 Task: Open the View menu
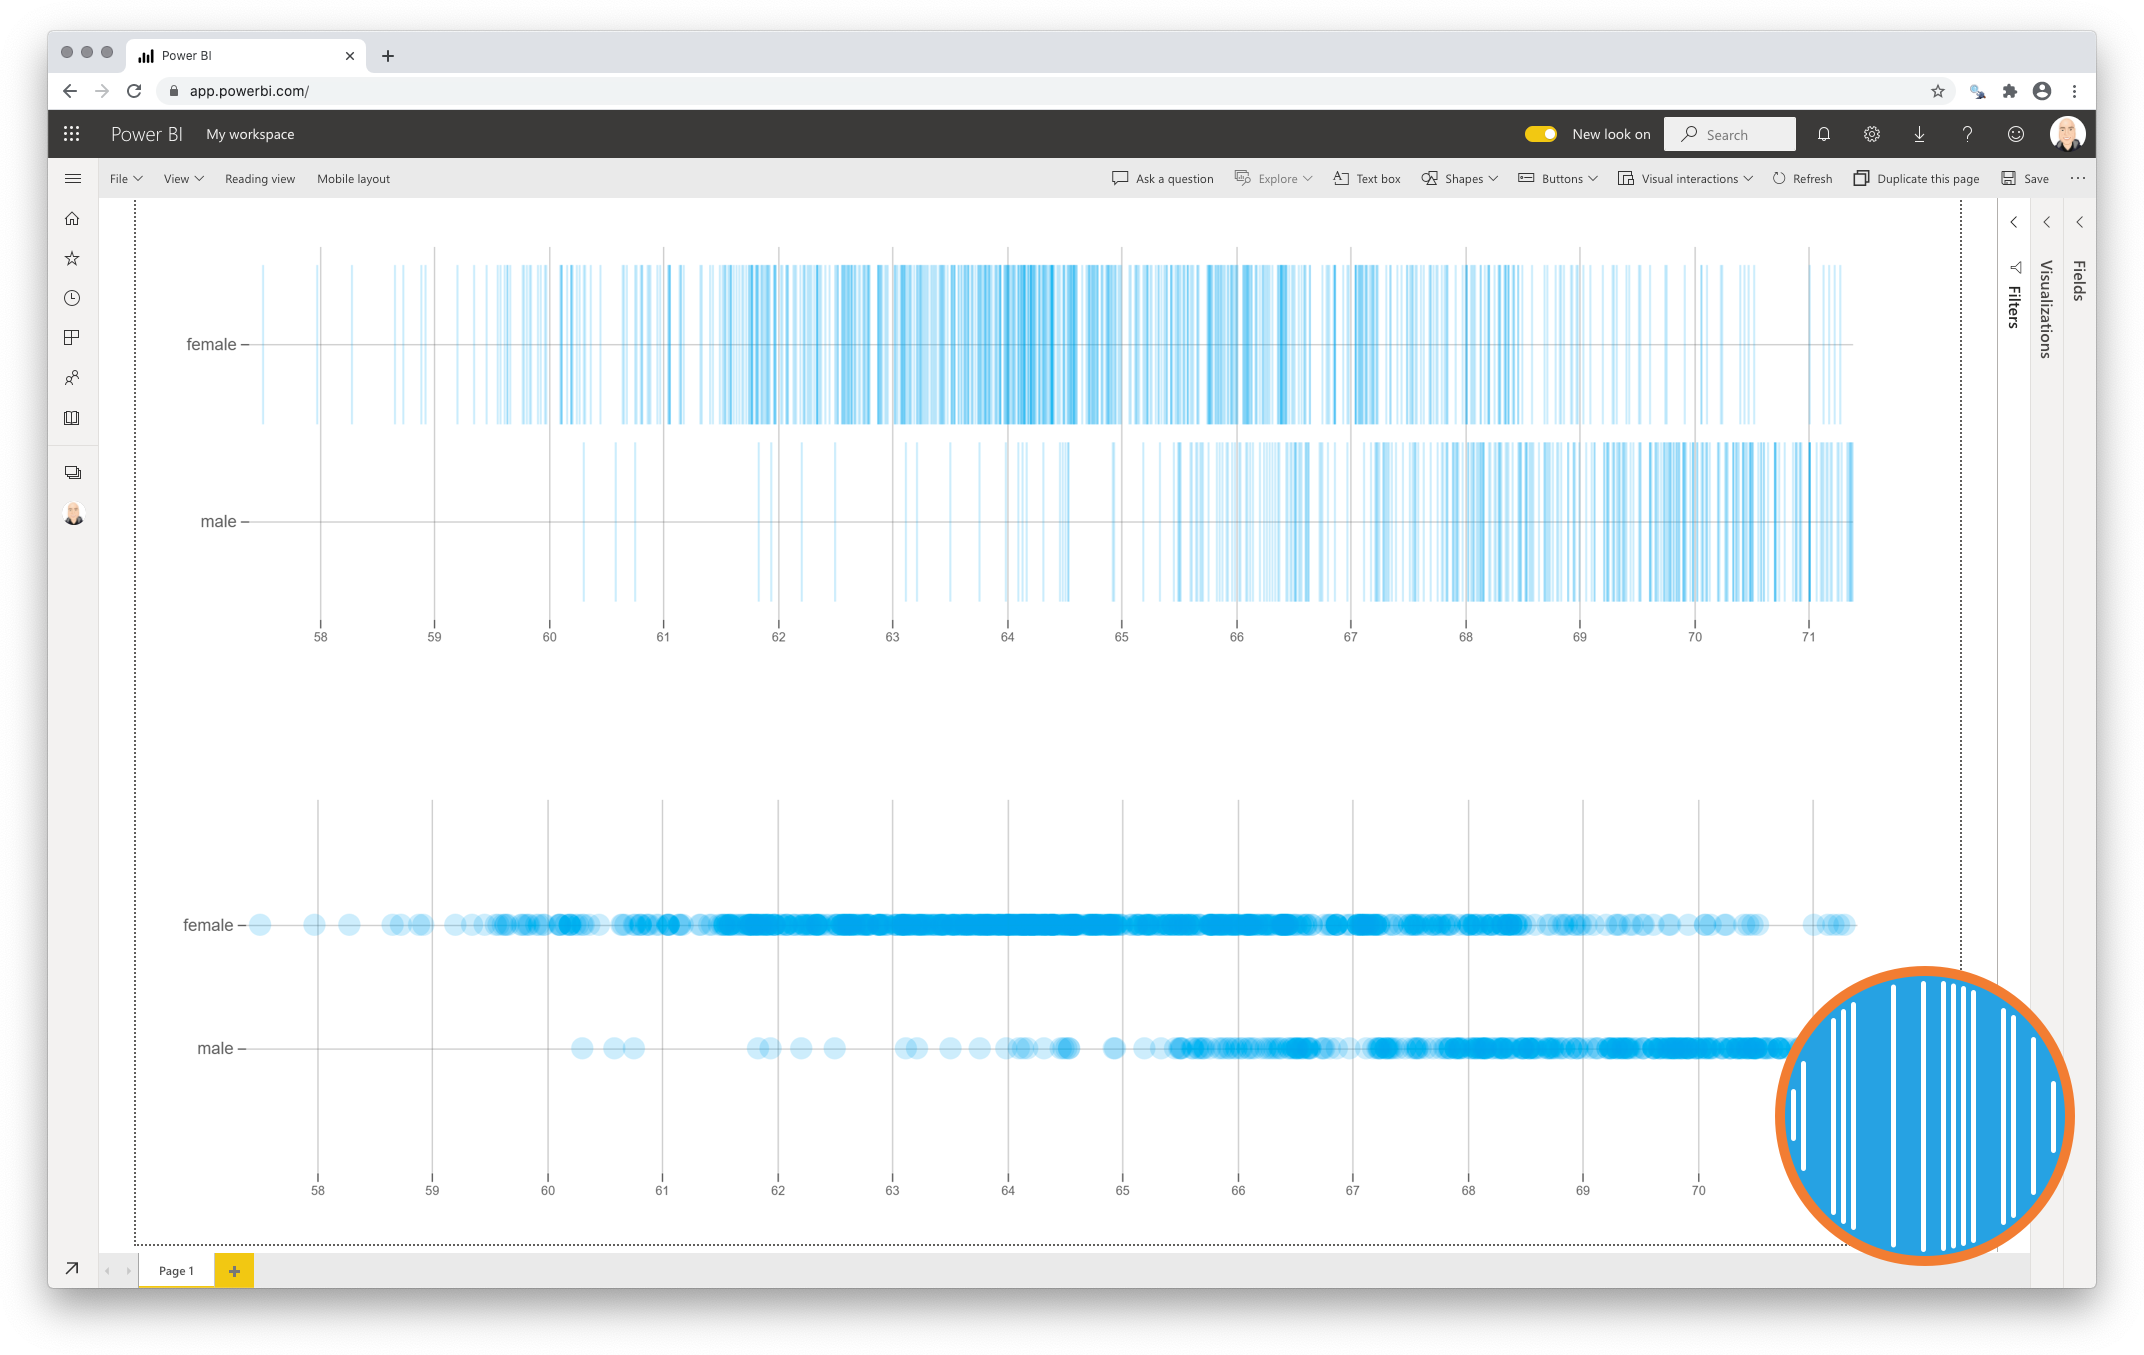[x=181, y=178]
